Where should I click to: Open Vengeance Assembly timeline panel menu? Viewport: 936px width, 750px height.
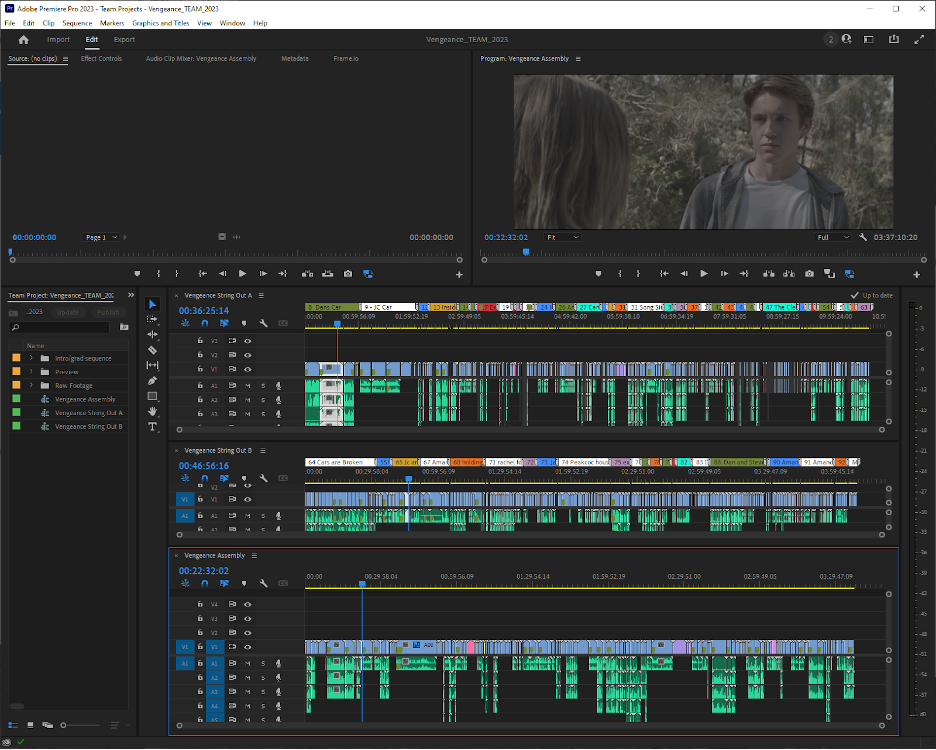coord(254,555)
